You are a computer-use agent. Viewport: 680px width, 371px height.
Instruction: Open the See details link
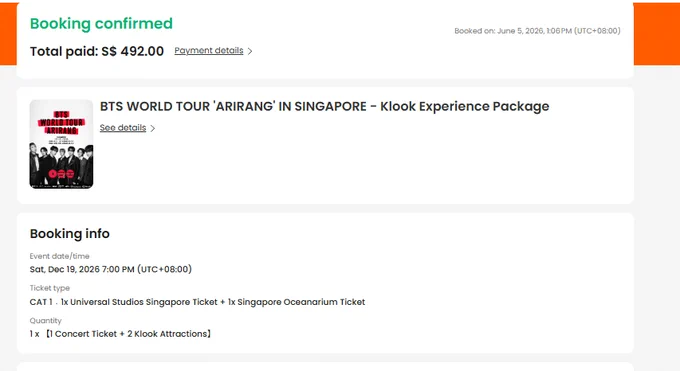pyautogui.click(x=123, y=128)
